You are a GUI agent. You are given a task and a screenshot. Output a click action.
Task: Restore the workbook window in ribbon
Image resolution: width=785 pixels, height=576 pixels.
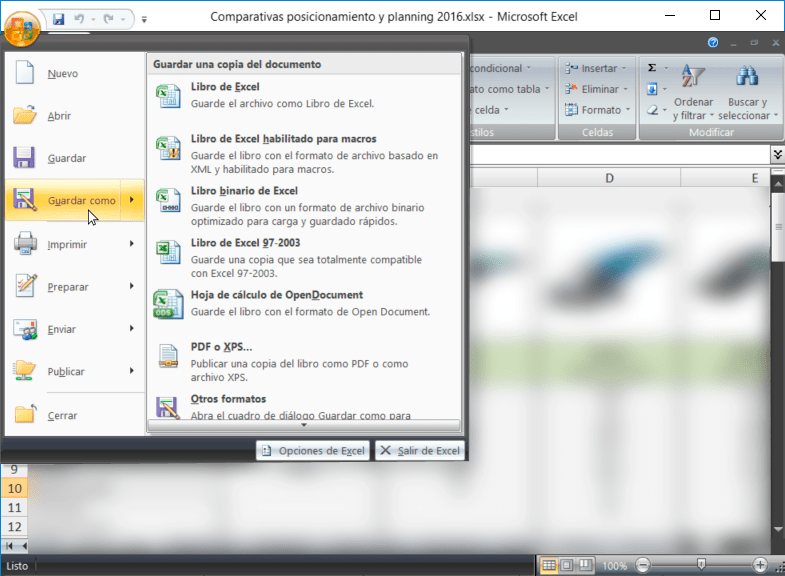[x=754, y=43]
